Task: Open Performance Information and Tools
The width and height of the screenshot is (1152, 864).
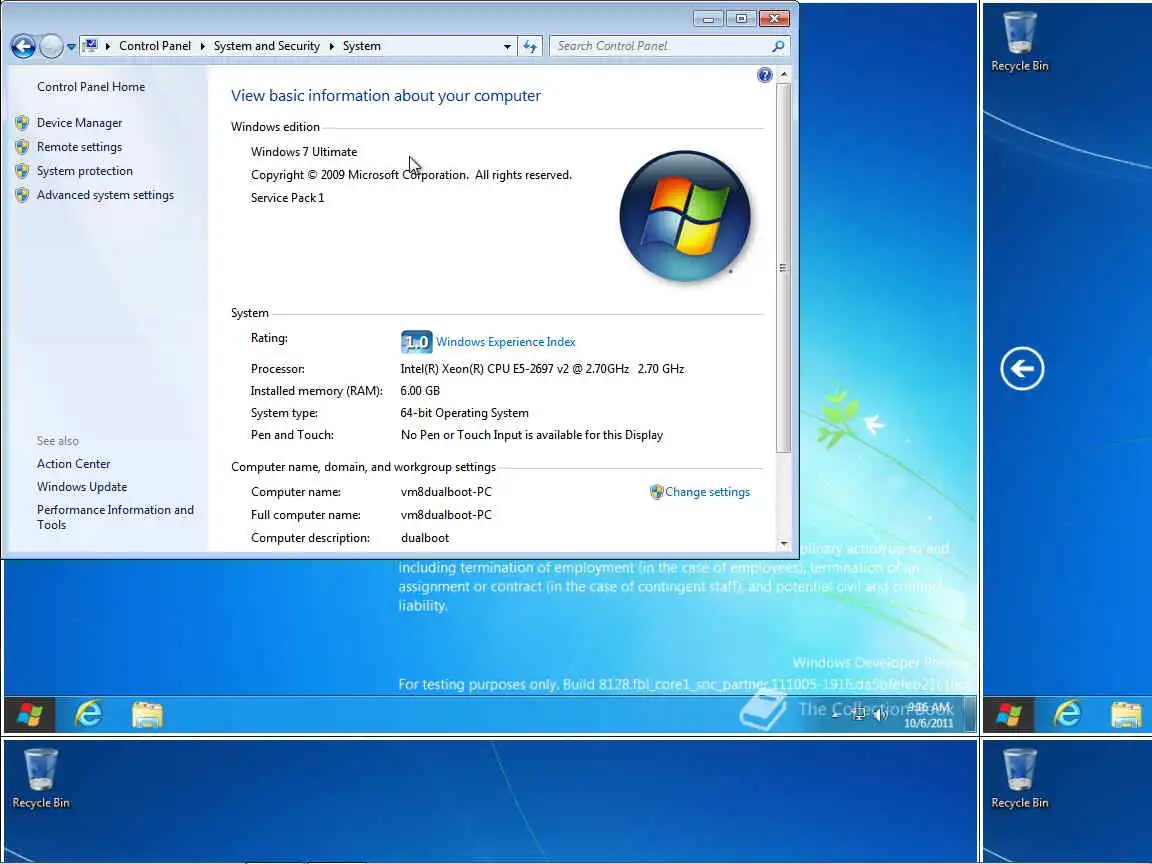Action: (x=115, y=517)
